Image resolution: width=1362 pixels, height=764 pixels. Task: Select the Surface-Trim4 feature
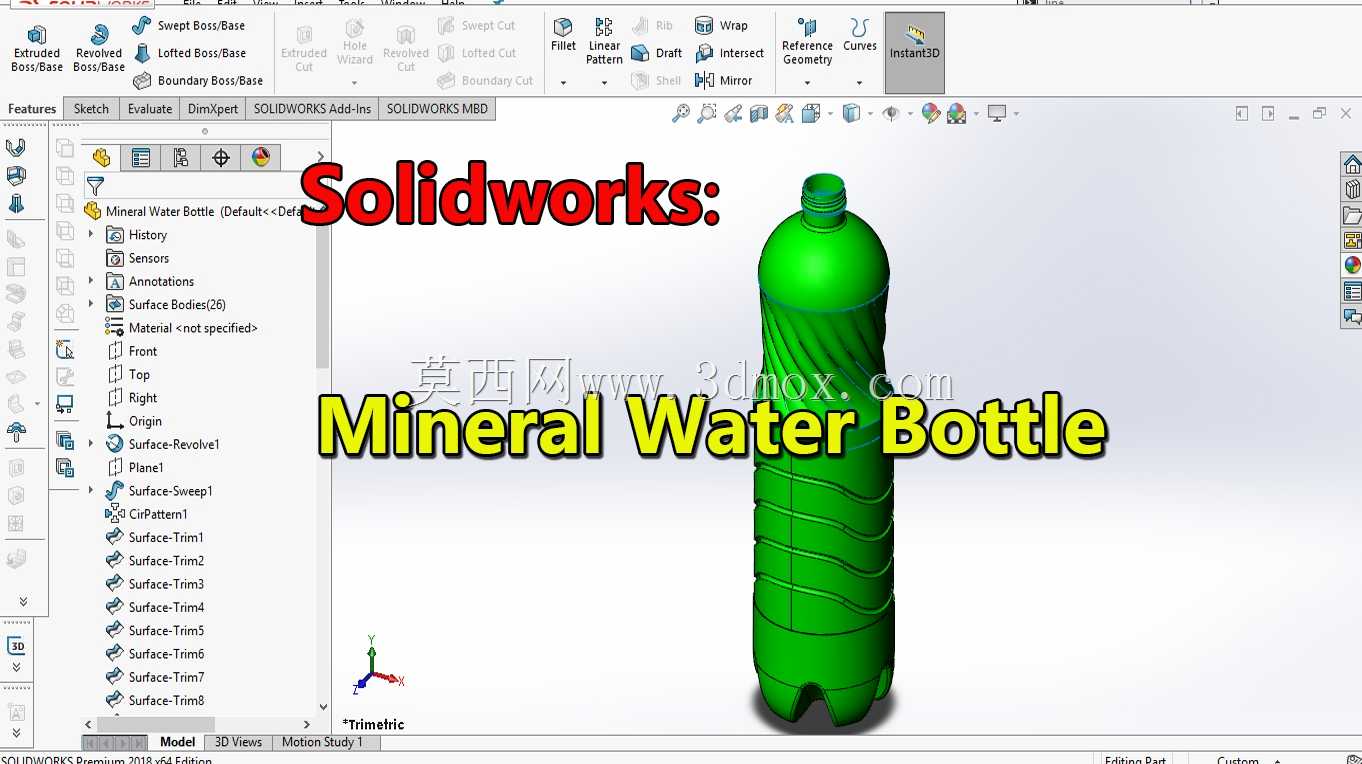(x=155, y=607)
